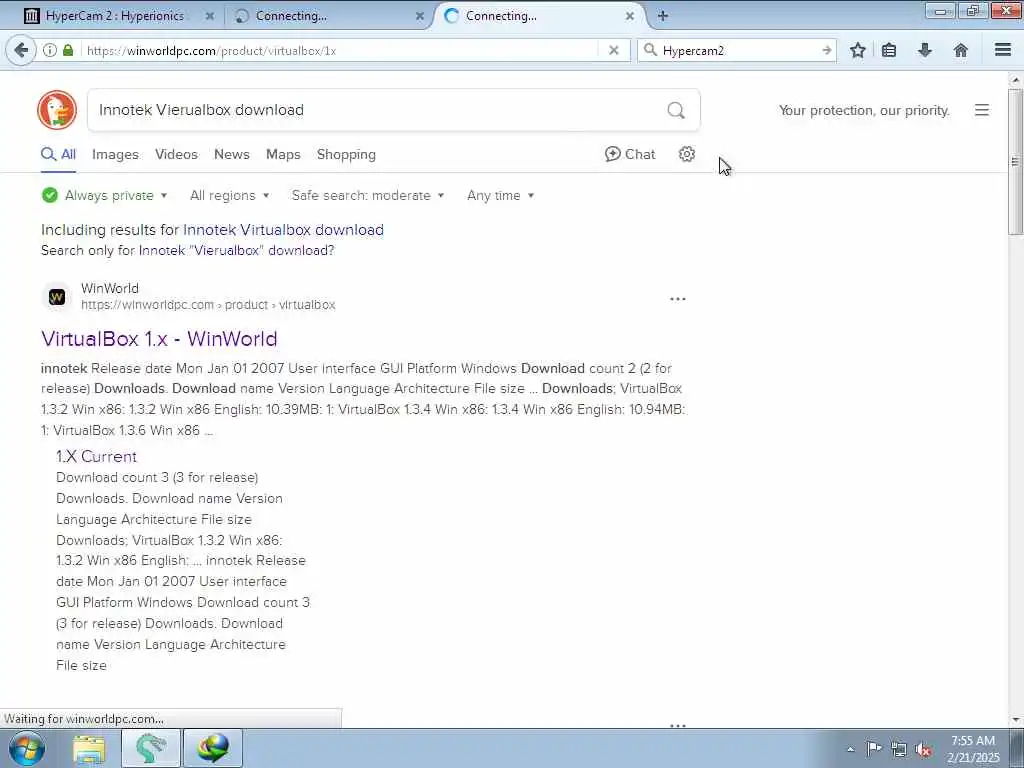Open Safe search: moderate dropdown

click(368, 195)
